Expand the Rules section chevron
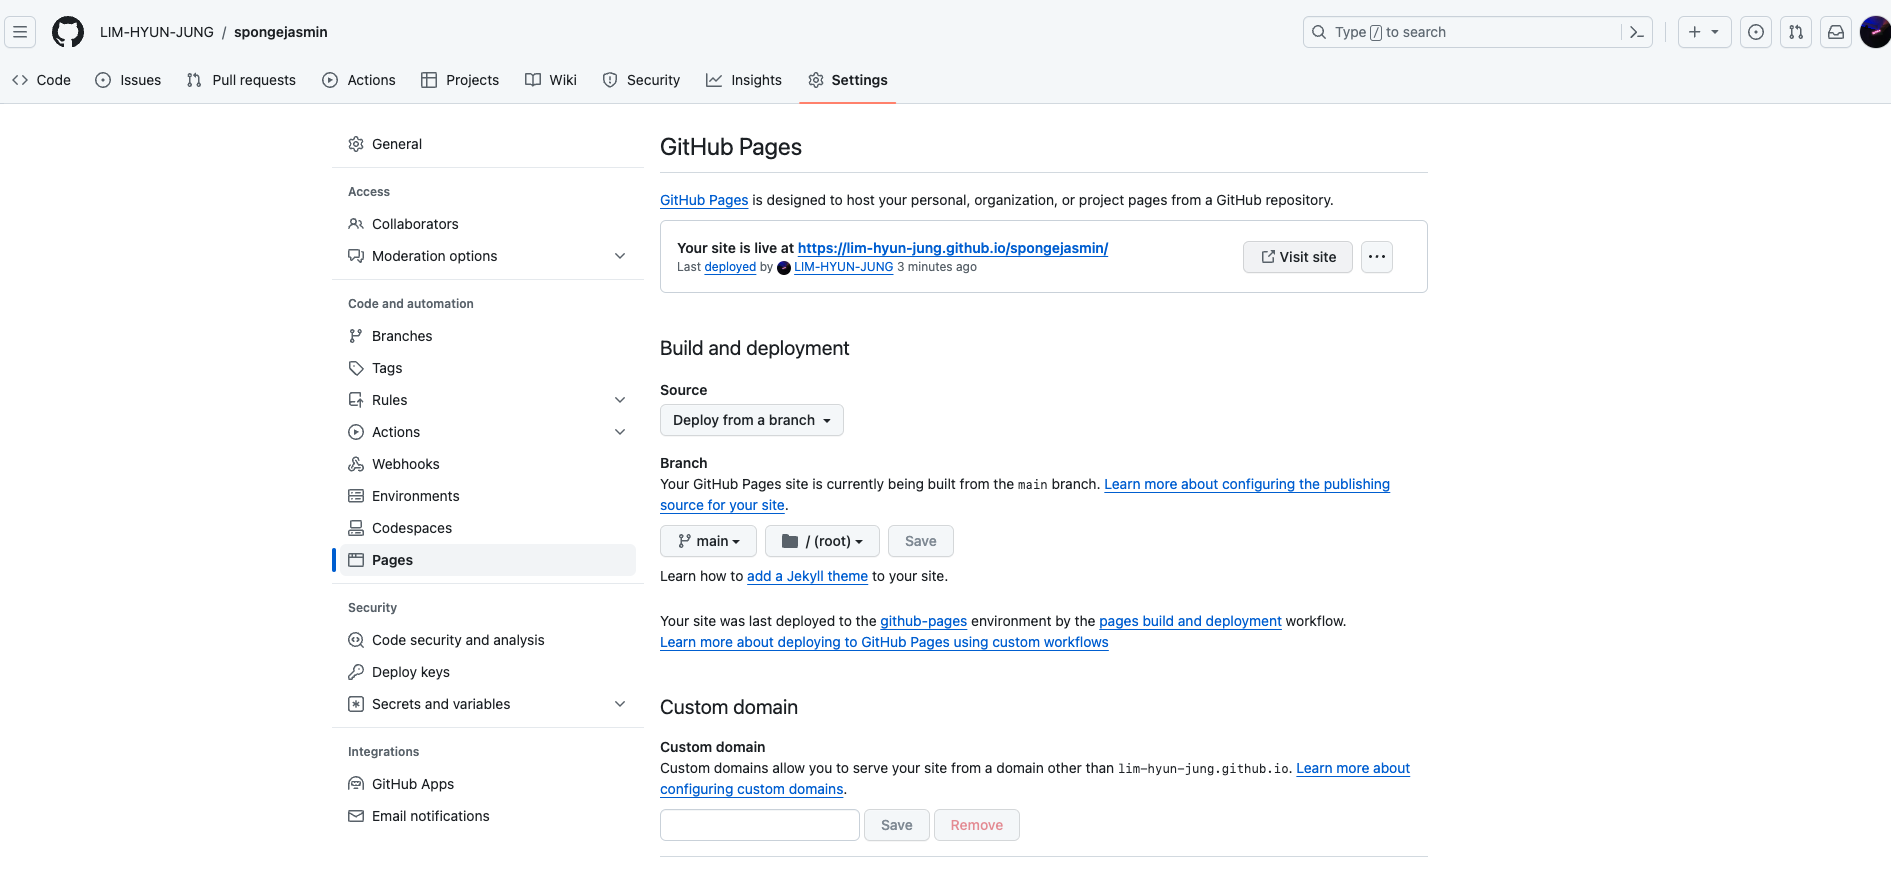Image resolution: width=1891 pixels, height=873 pixels. (x=620, y=400)
